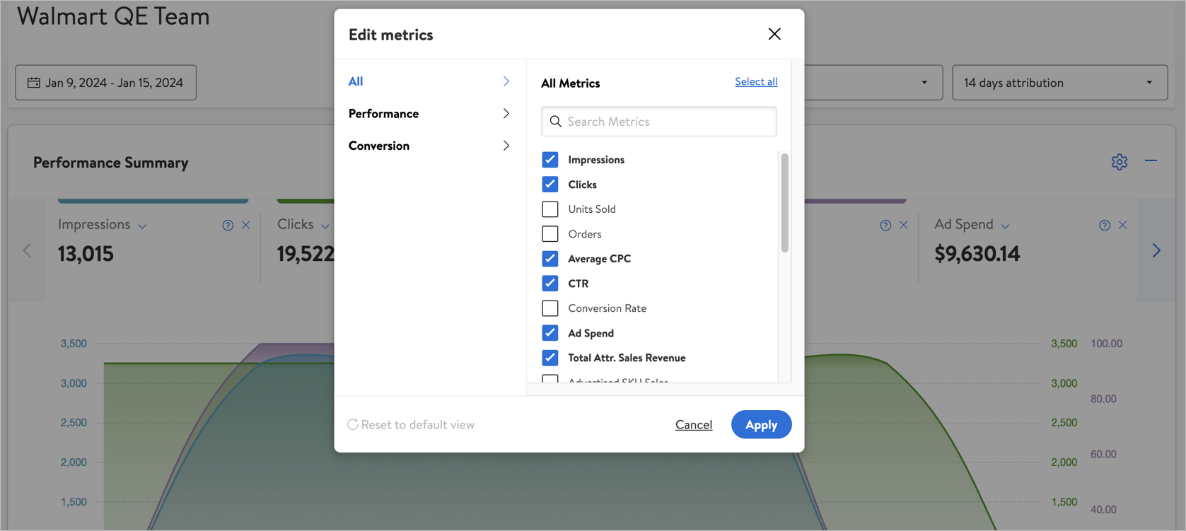Image resolution: width=1186 pixels, height=531 pixels.
Task: Click the Select all link
Action: coord(756,82)
